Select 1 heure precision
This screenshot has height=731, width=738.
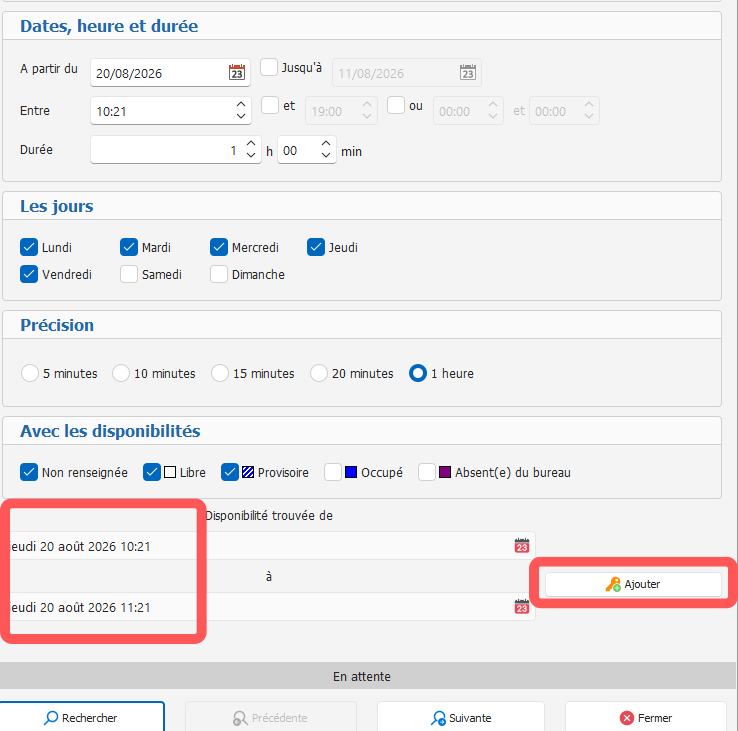click(418, 373)
